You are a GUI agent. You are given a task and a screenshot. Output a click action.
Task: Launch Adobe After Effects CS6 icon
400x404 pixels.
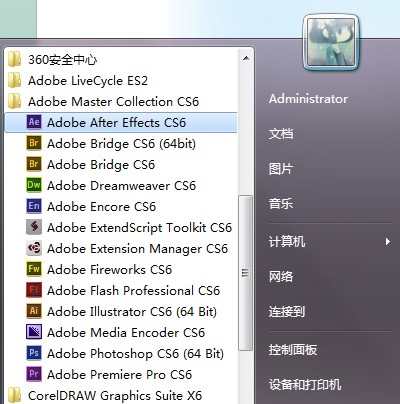point(34,122)
